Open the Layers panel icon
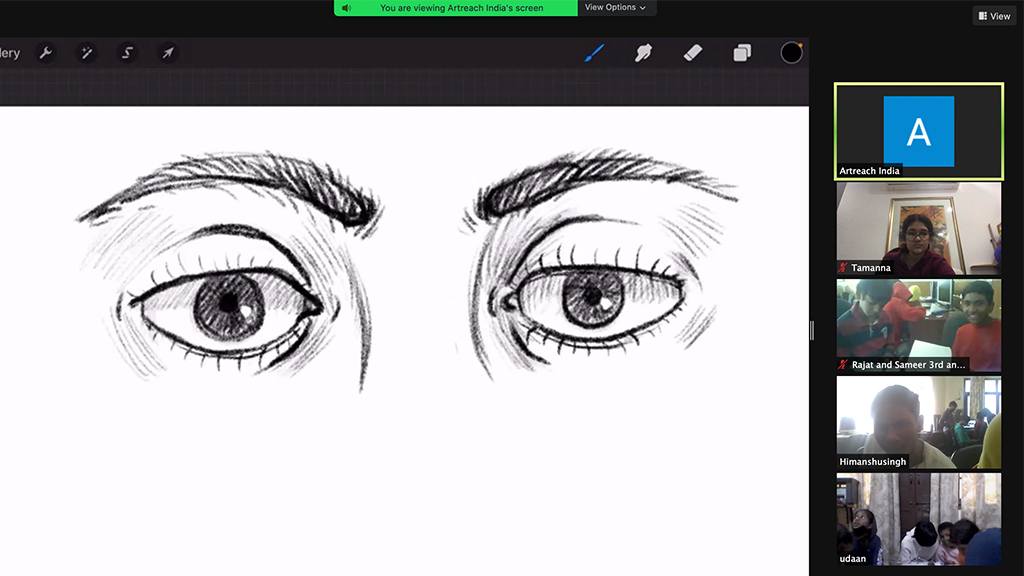Viewport: 1024px width, 576px height. 742,53
